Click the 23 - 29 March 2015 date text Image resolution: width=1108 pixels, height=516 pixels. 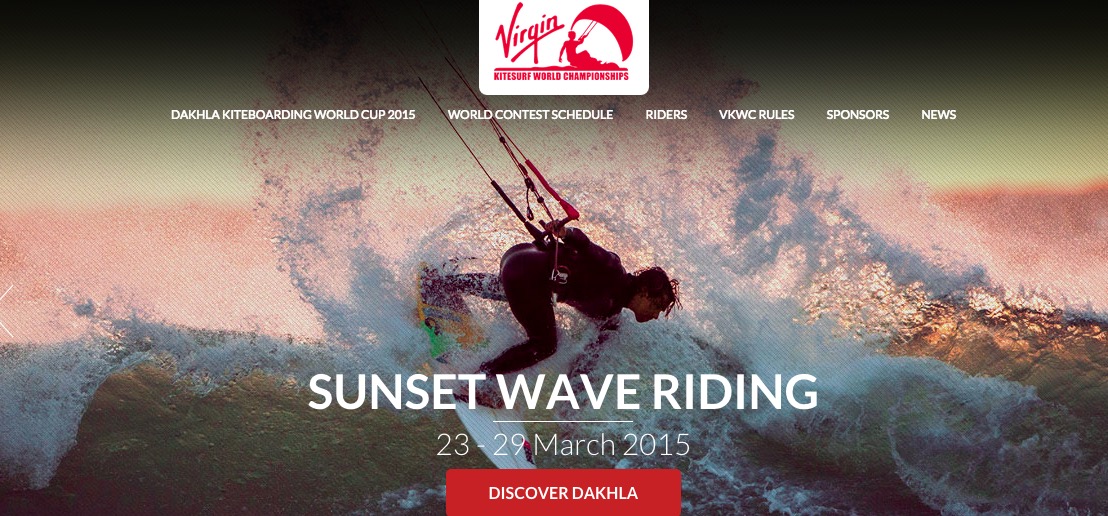(x=562, y=445)
